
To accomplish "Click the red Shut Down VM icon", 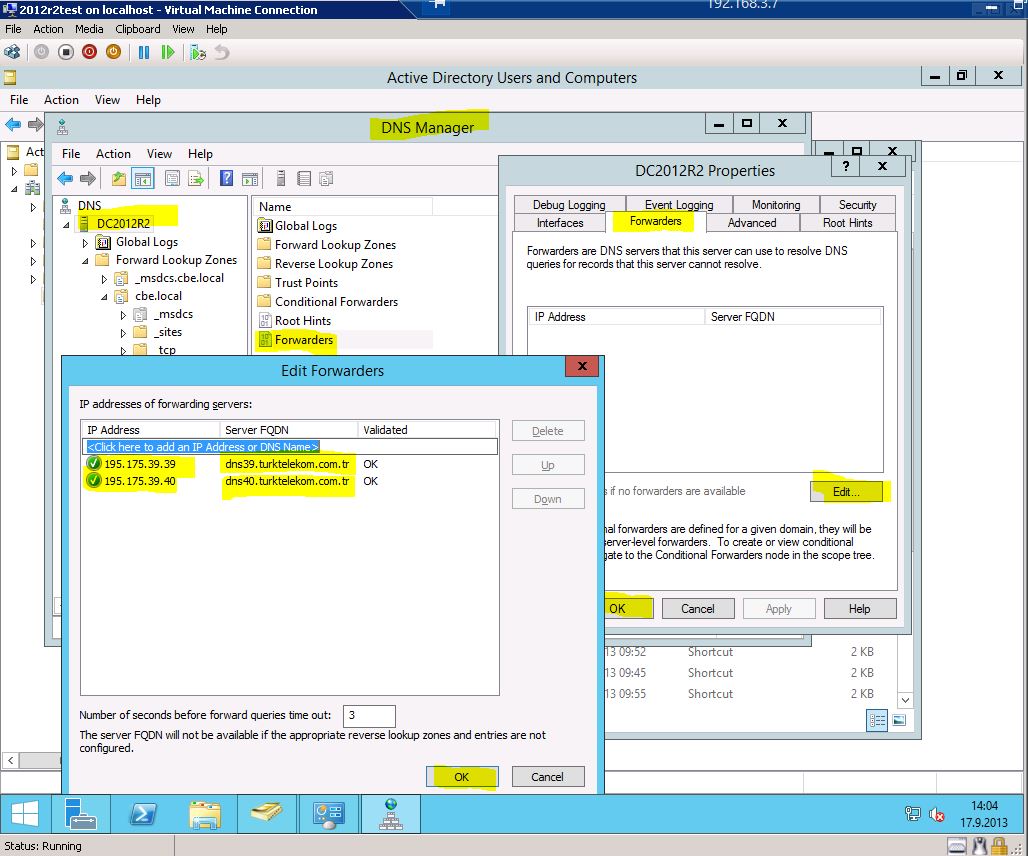I will pos(89,52).
